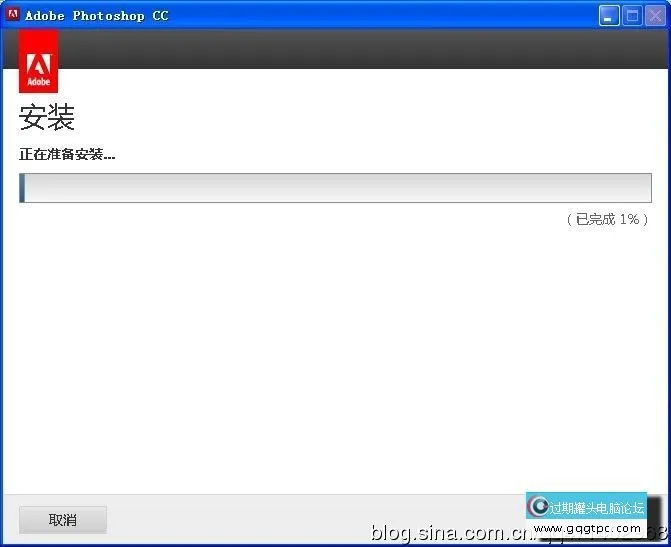Click the 过期罐头电脑论坛 watermark banner
671x547 pixels.
(586, 506)
